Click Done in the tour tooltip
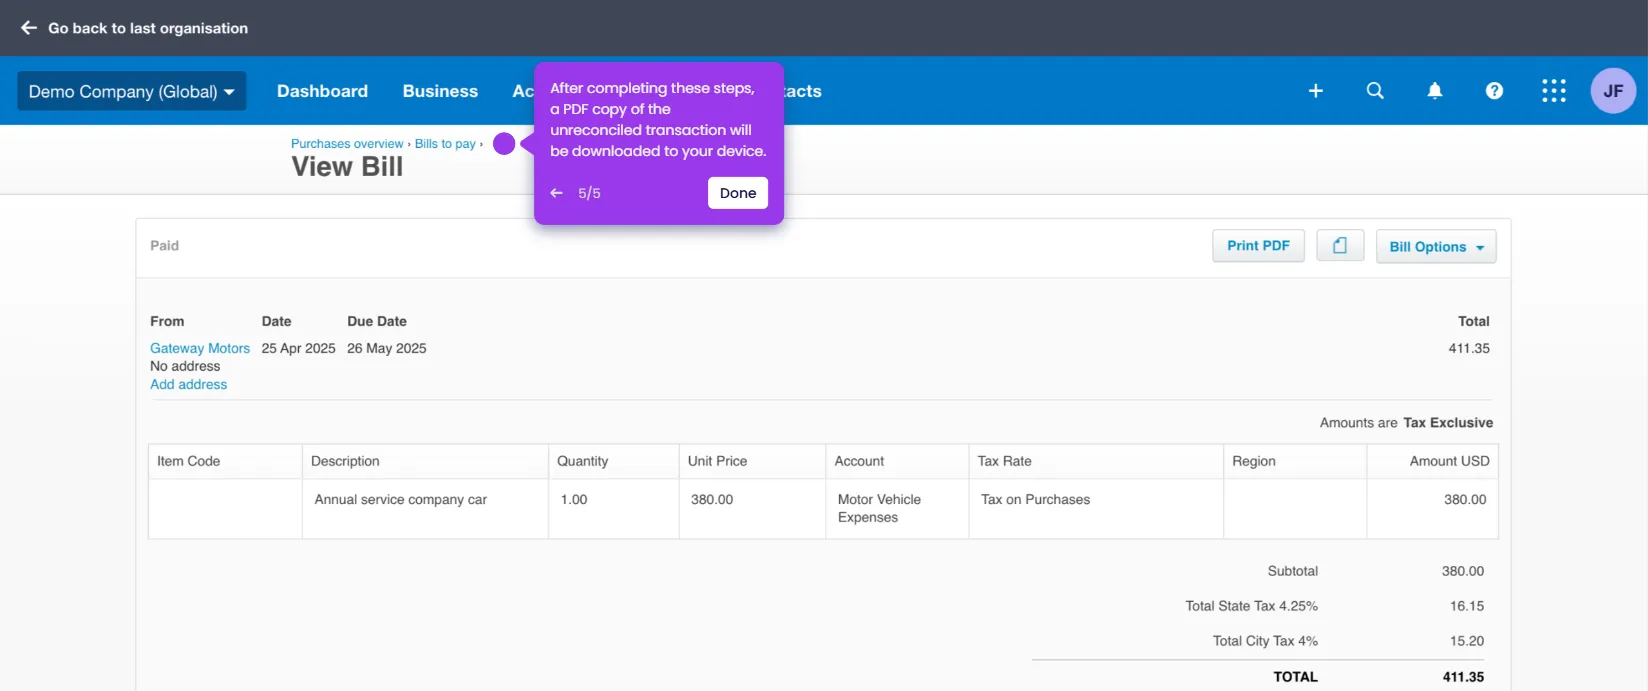Screen dimensions: 1648x691 point(738,193)
